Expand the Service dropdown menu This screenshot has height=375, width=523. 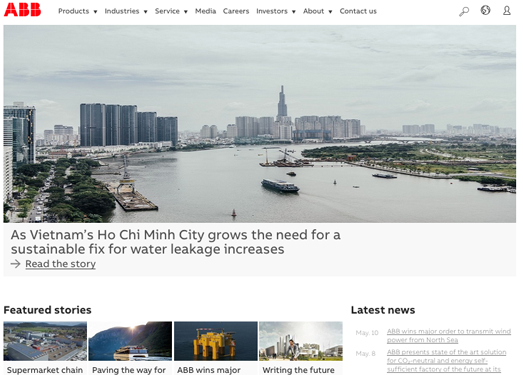point(171,11)
